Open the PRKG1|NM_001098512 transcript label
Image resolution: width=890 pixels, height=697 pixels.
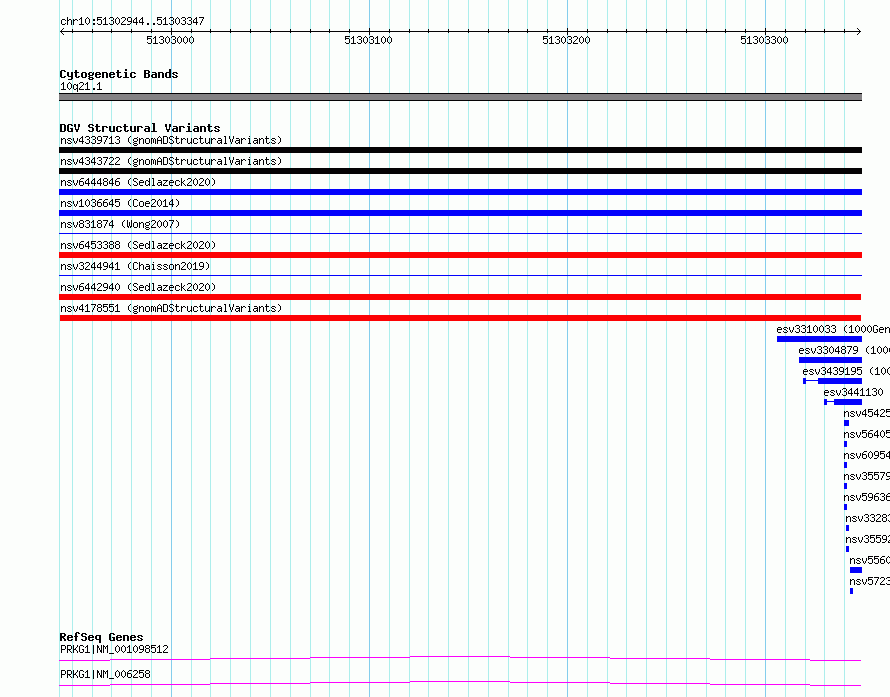point(114,649)
